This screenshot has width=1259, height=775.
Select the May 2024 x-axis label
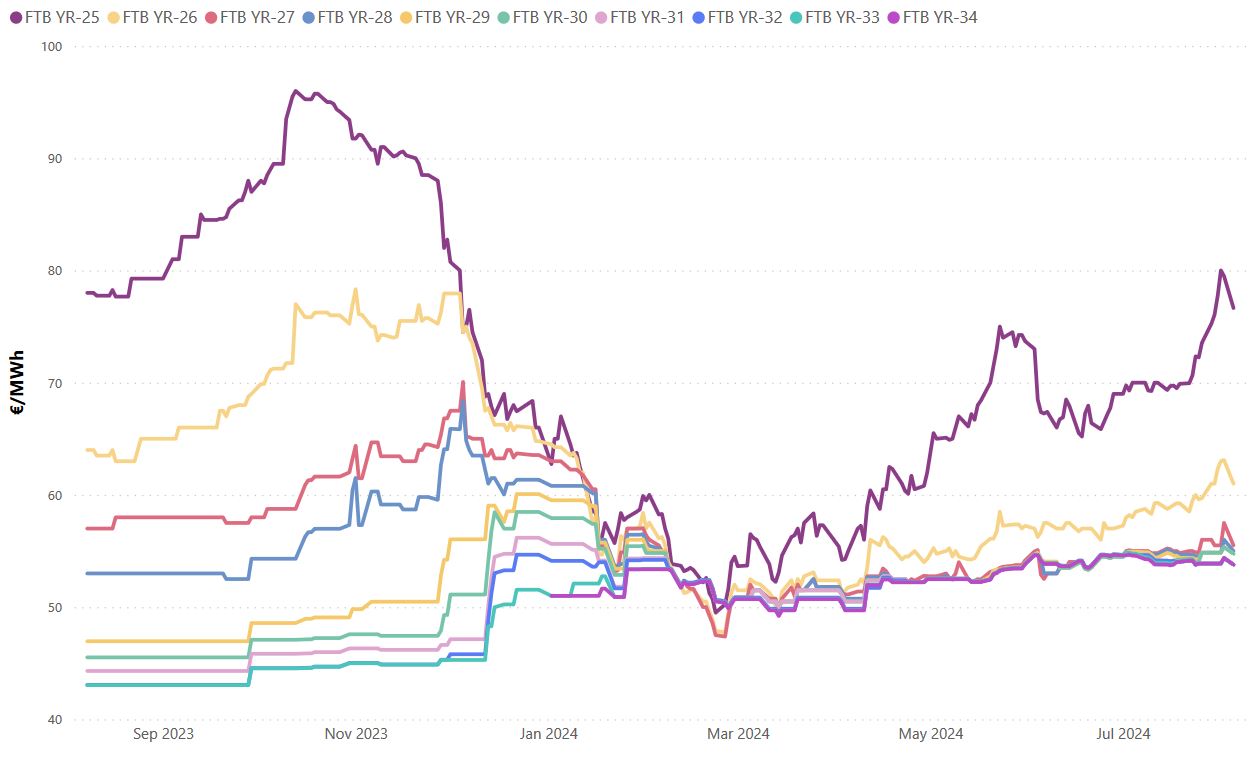click(931, 734)
